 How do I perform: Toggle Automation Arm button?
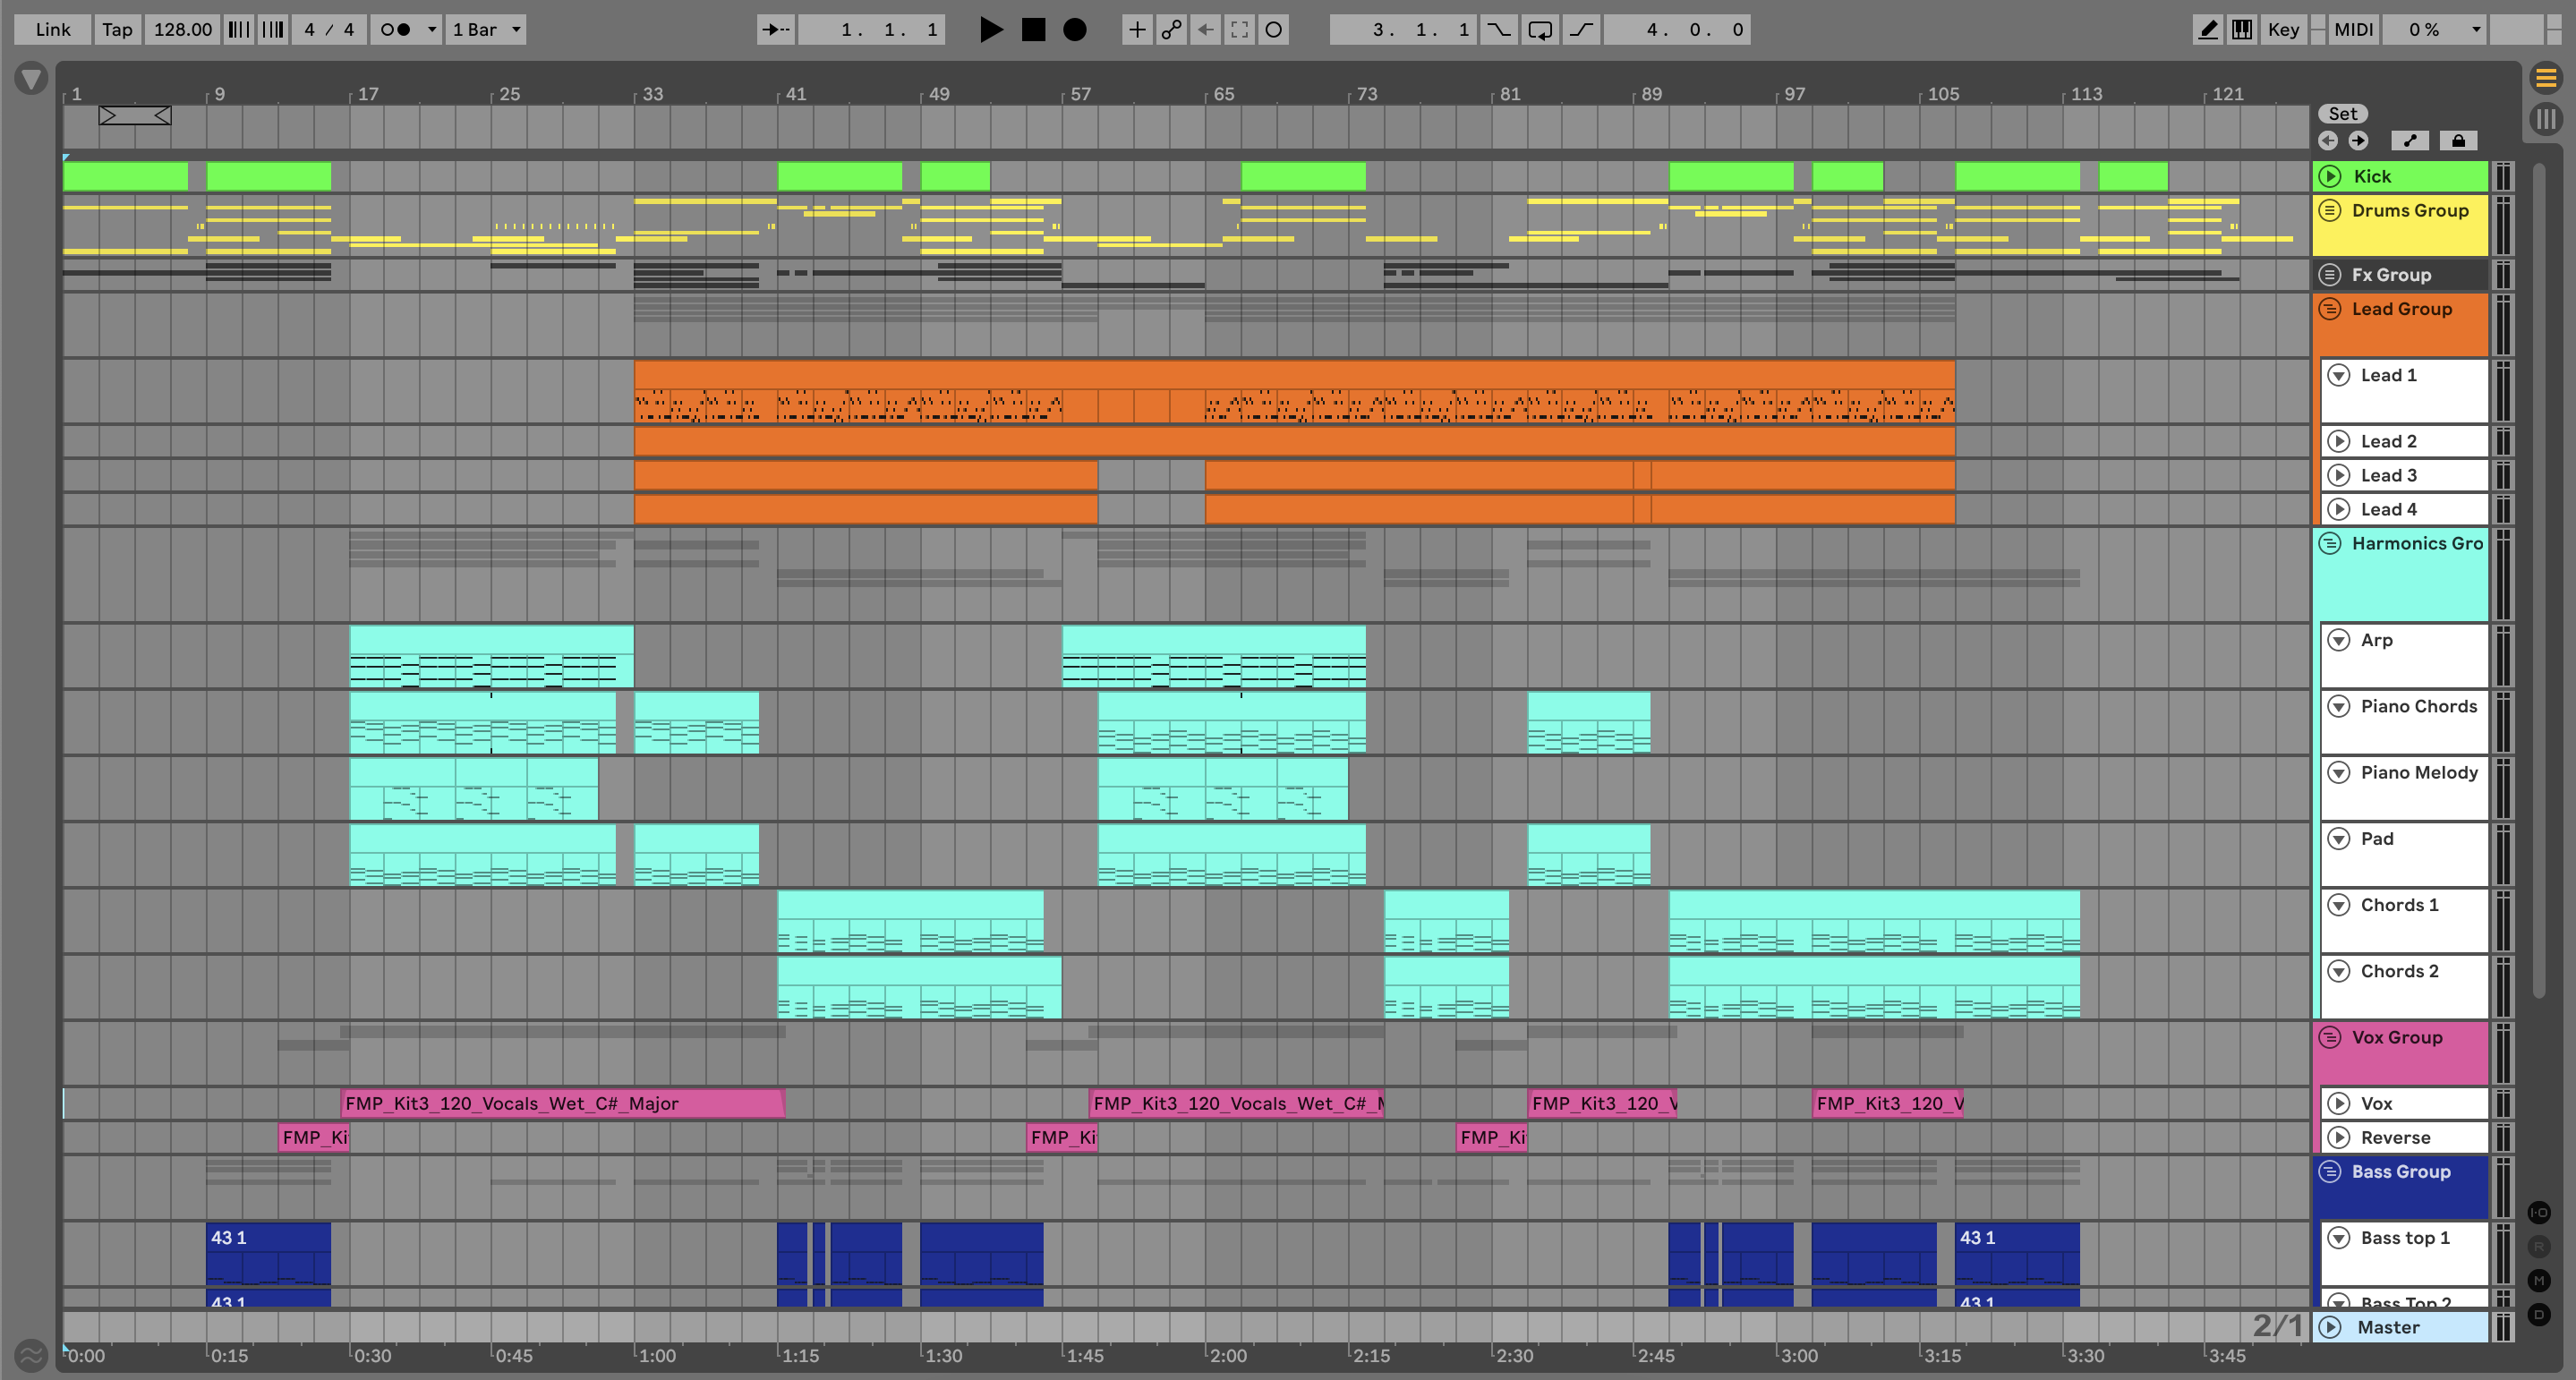(x=1171, y=30)
